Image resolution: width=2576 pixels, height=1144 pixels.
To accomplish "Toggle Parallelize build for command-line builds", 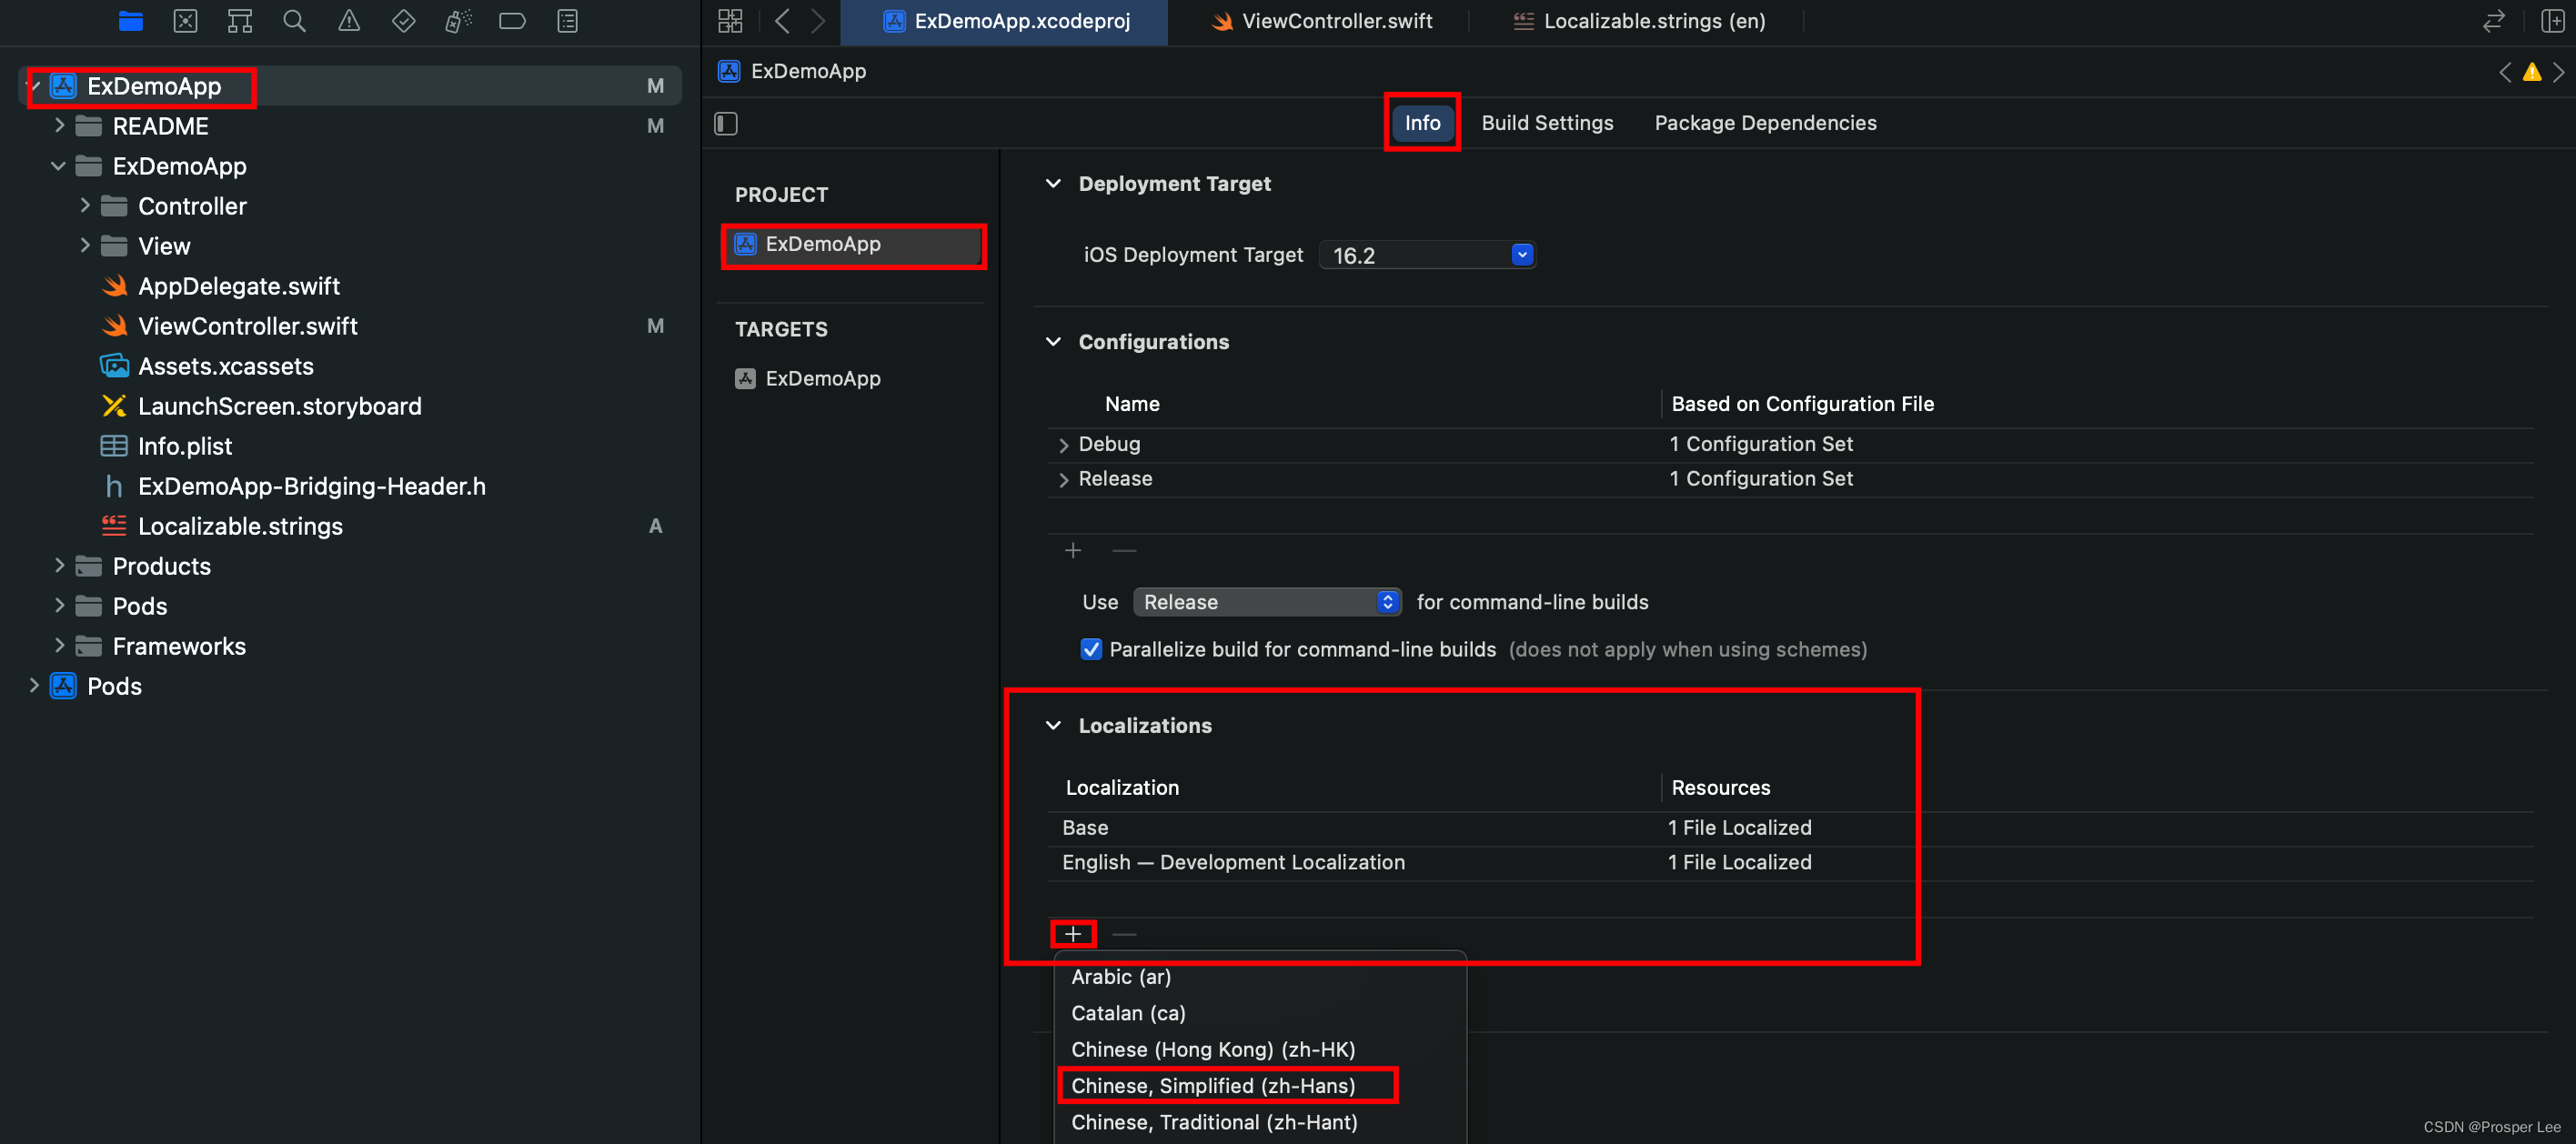I will coord(1091,649).
